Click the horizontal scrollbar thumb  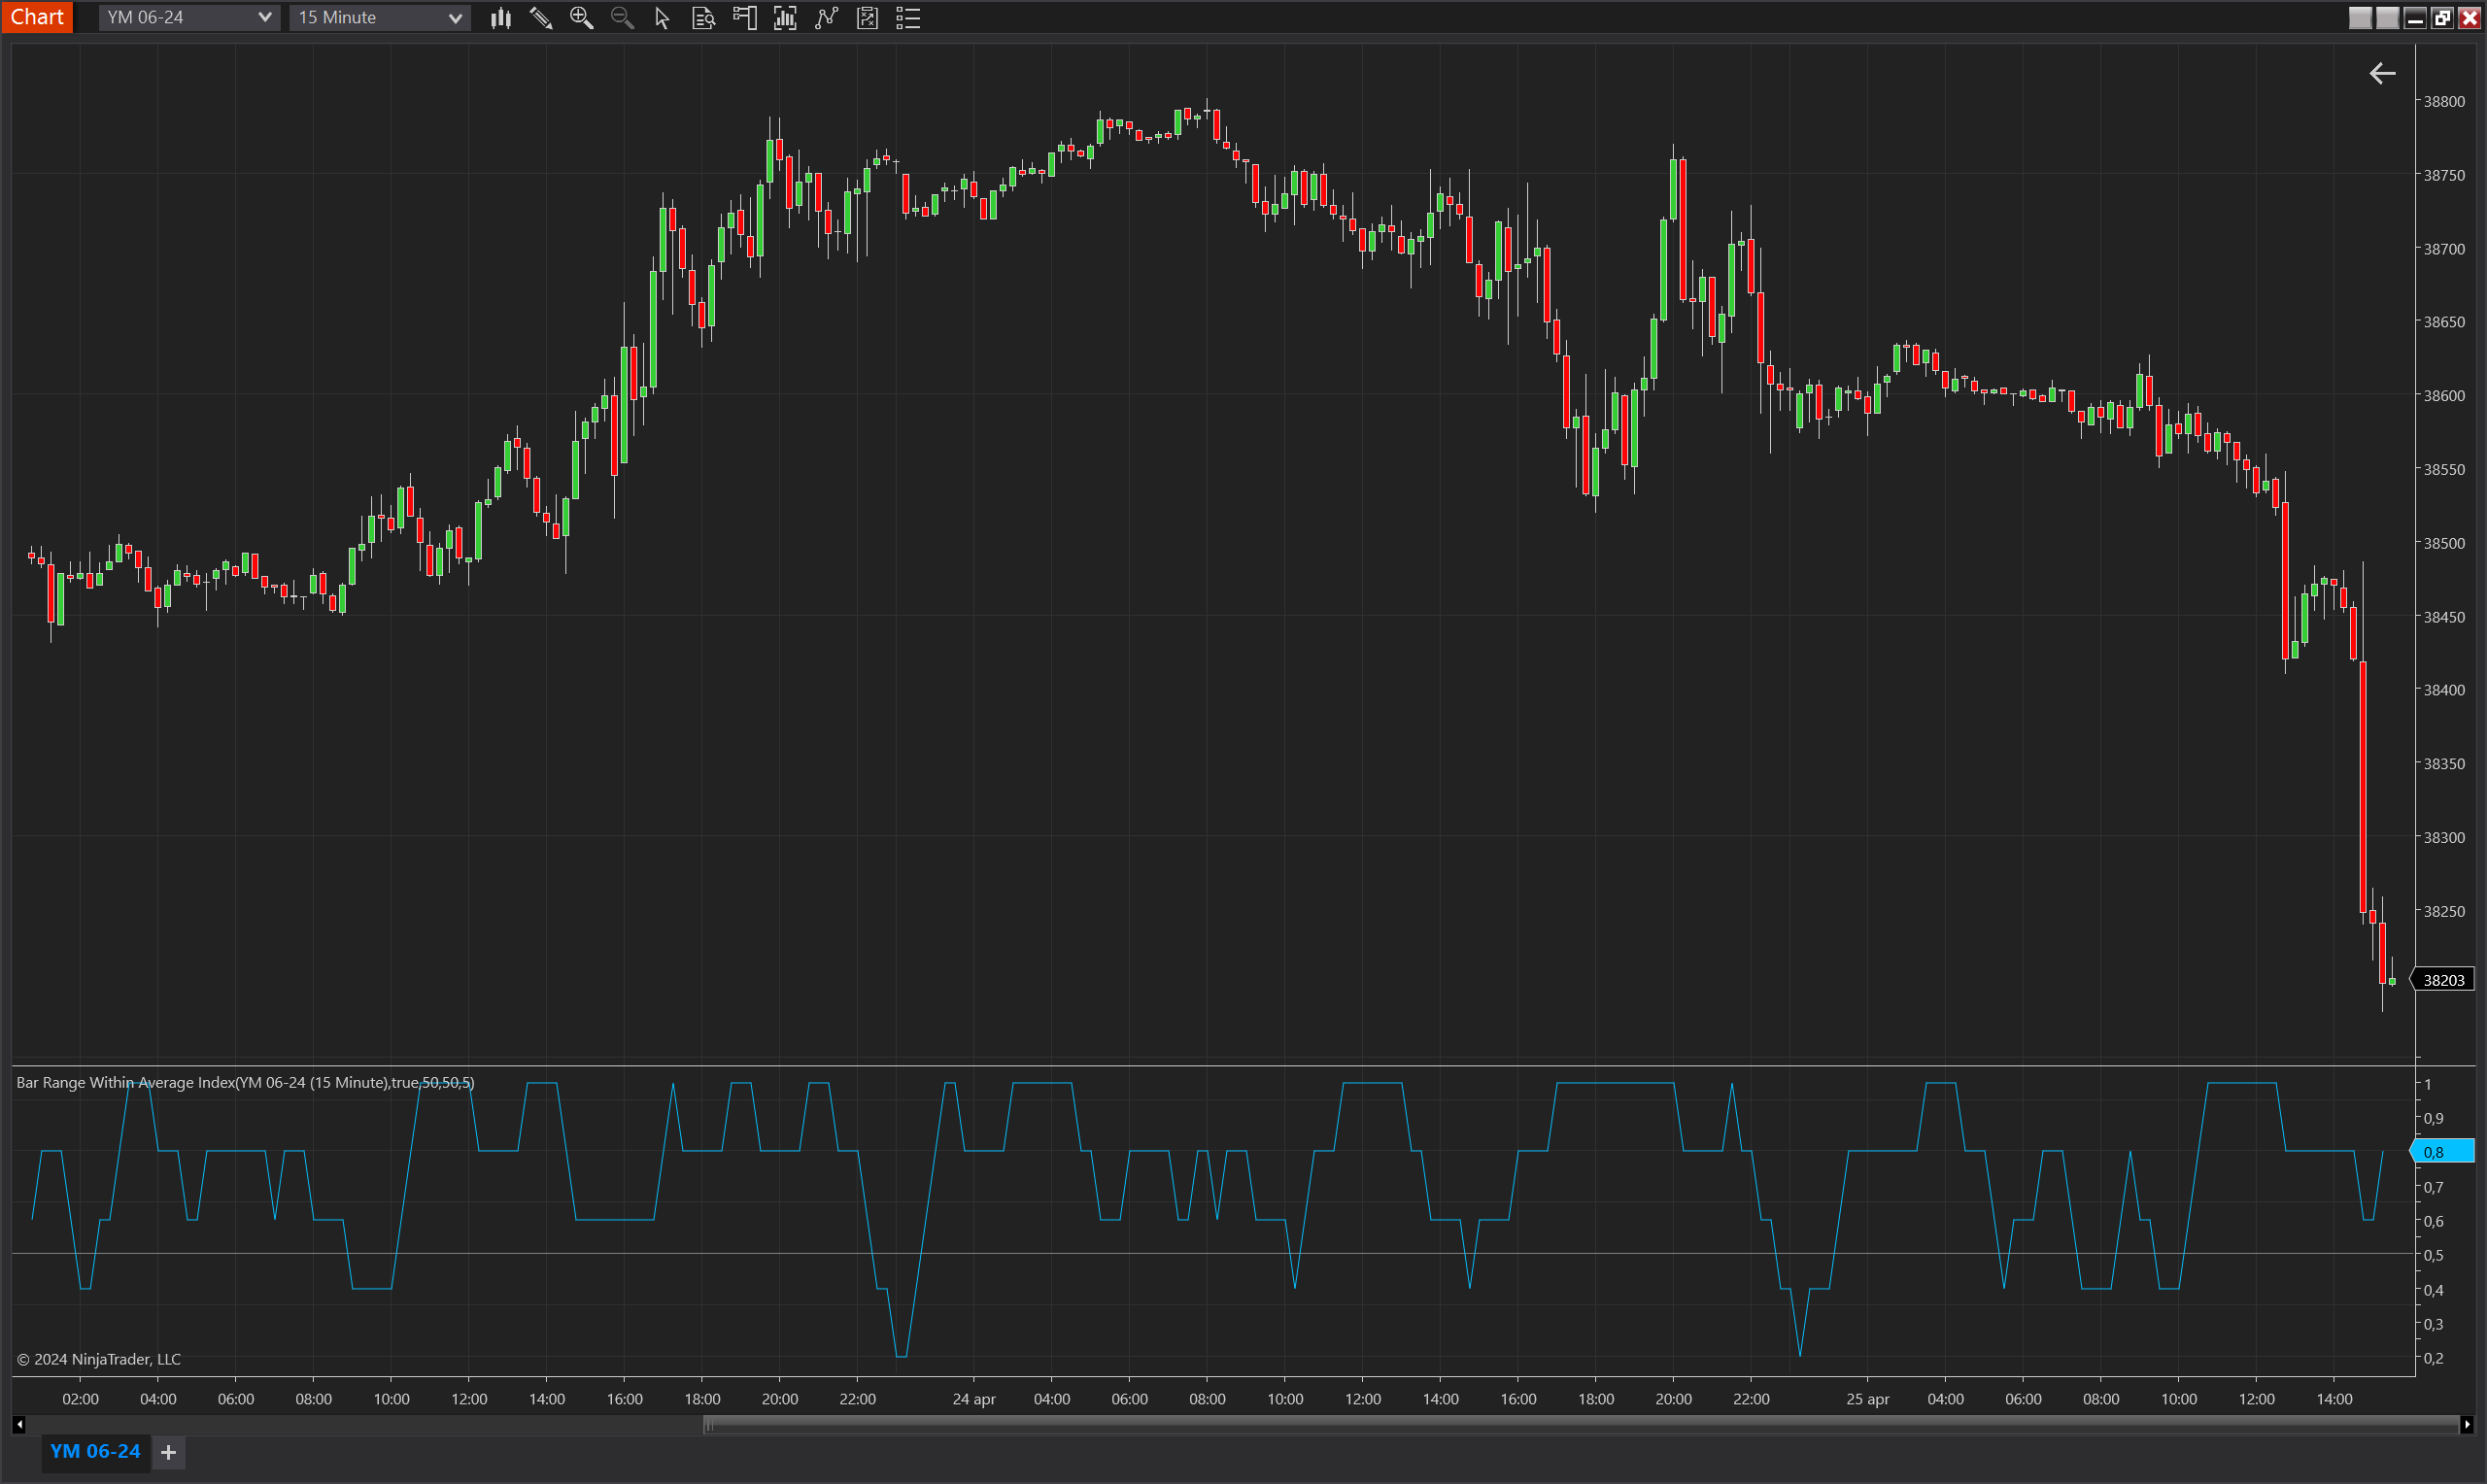click(x=1580, y=1425)
